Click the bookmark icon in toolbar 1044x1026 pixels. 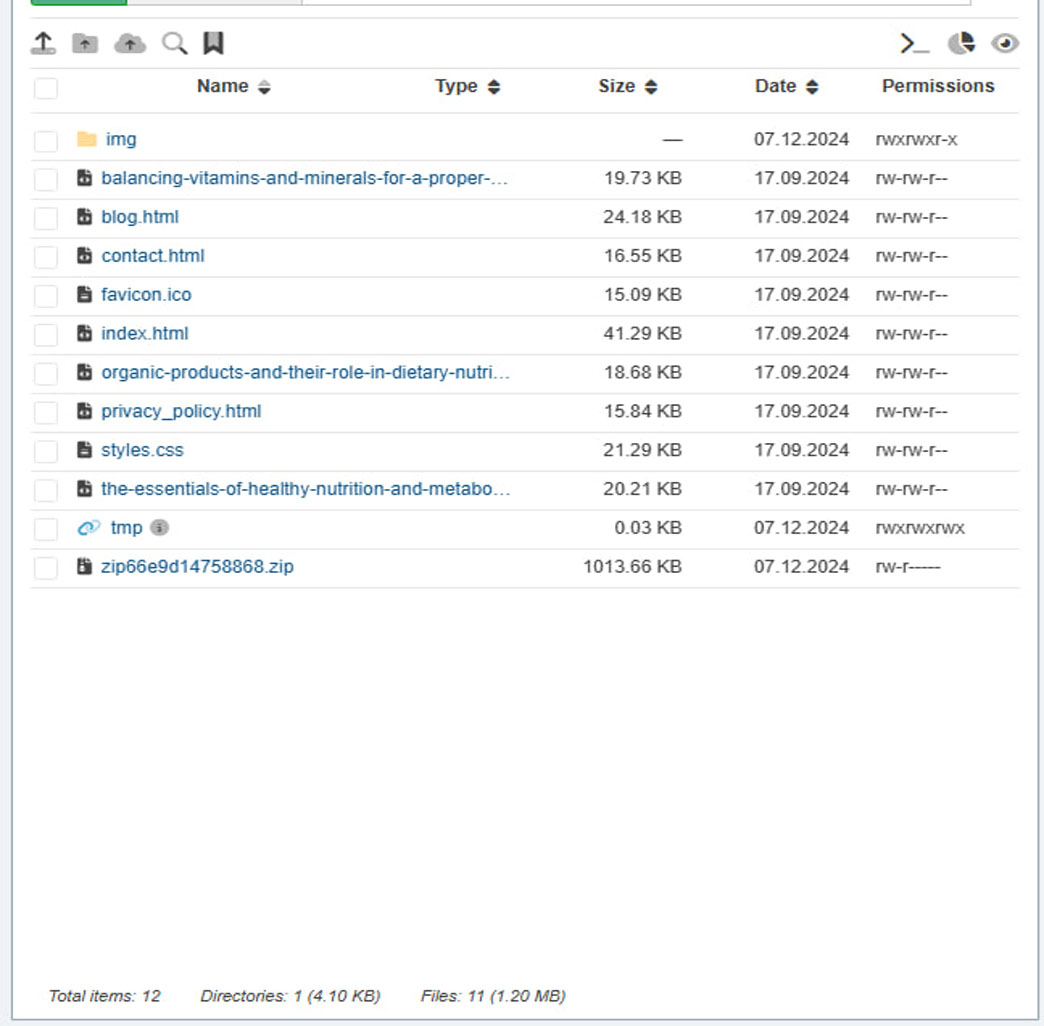213,43
